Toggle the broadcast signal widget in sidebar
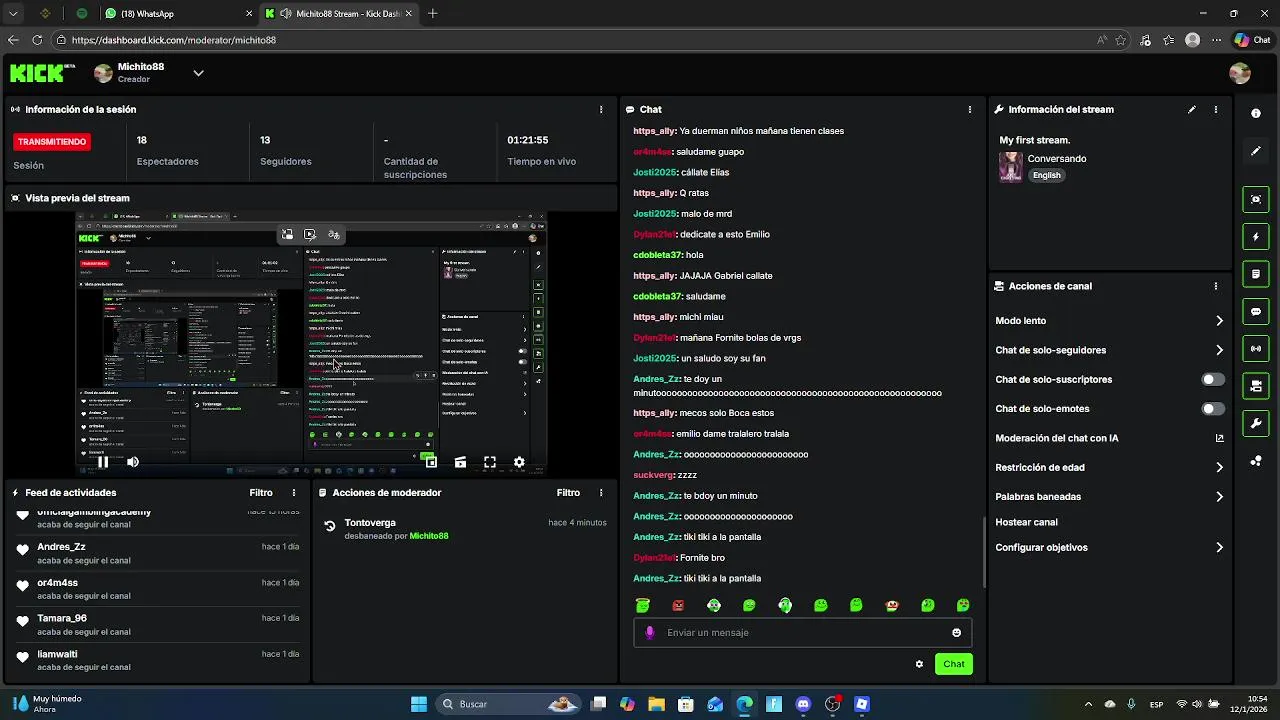The image size is (1280, 720). [x=1256, y=349]
